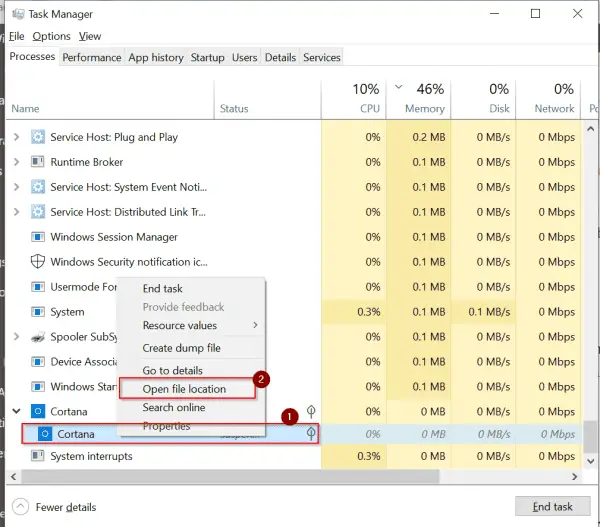Click the horizontal scrollbar thumb
This screenshot has width=600, height=527.
click(x=230, y=476)
